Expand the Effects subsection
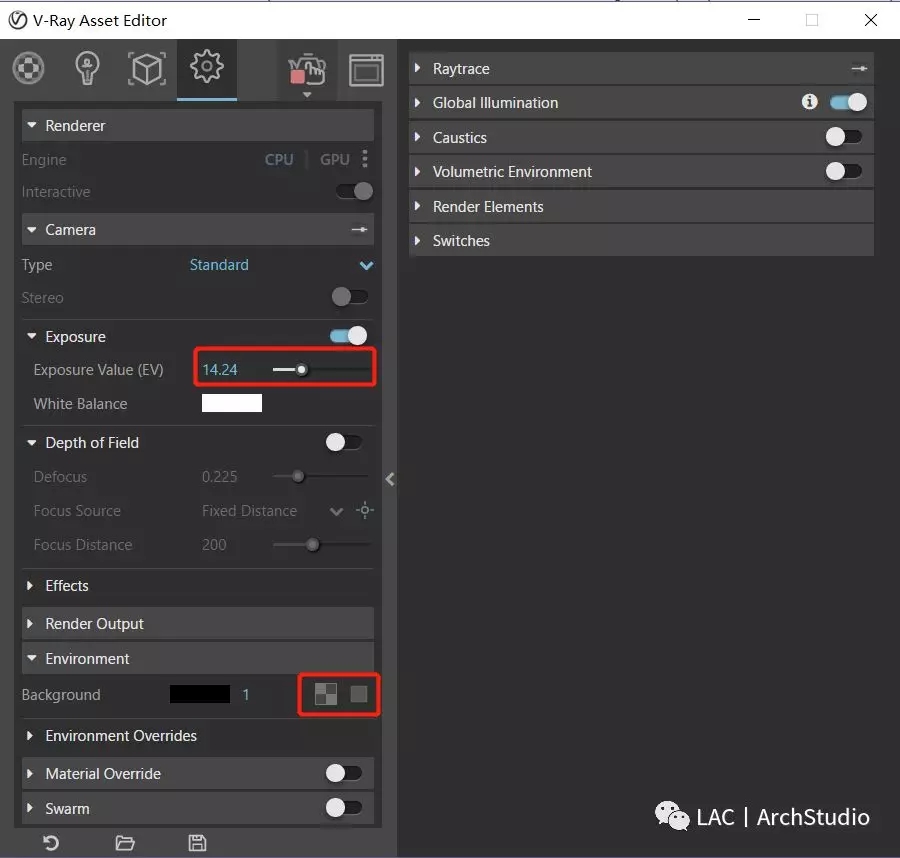 click(x=30, y=585)
